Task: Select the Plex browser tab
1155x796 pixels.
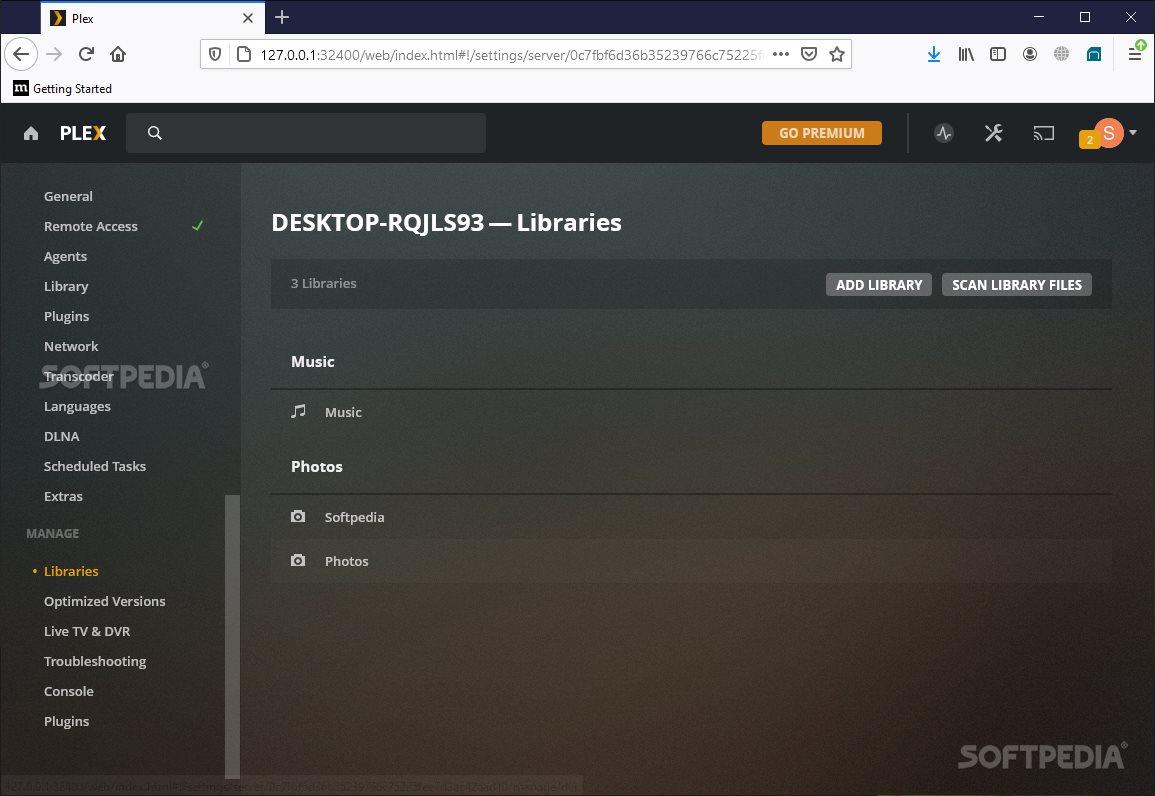Action: pos(152,18)
